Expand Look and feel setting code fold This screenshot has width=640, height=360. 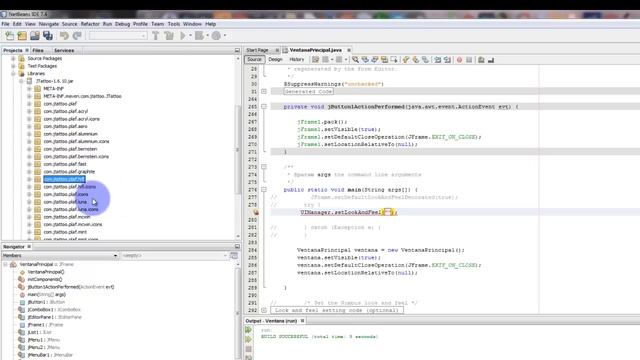click(x=264, y=310)
